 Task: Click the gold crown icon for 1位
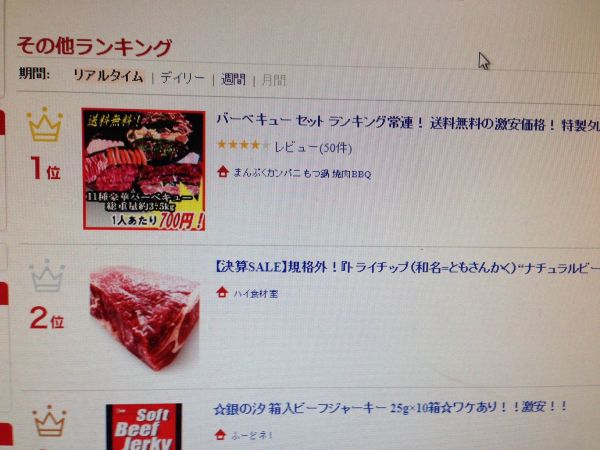coord(45,124)
